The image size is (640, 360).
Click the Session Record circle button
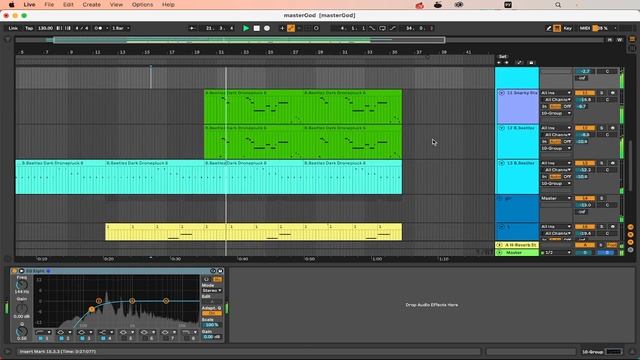click(316, 28)
